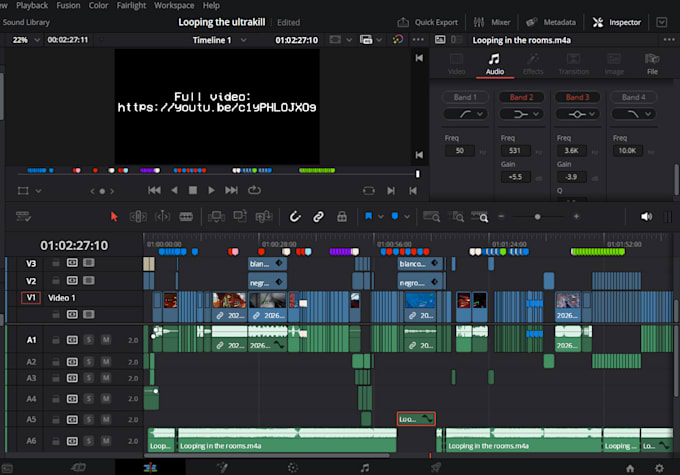Click the Detail zoom icon
Viewport: 680px width, 475px height.
pyautogui.click(x=456, y=216)
